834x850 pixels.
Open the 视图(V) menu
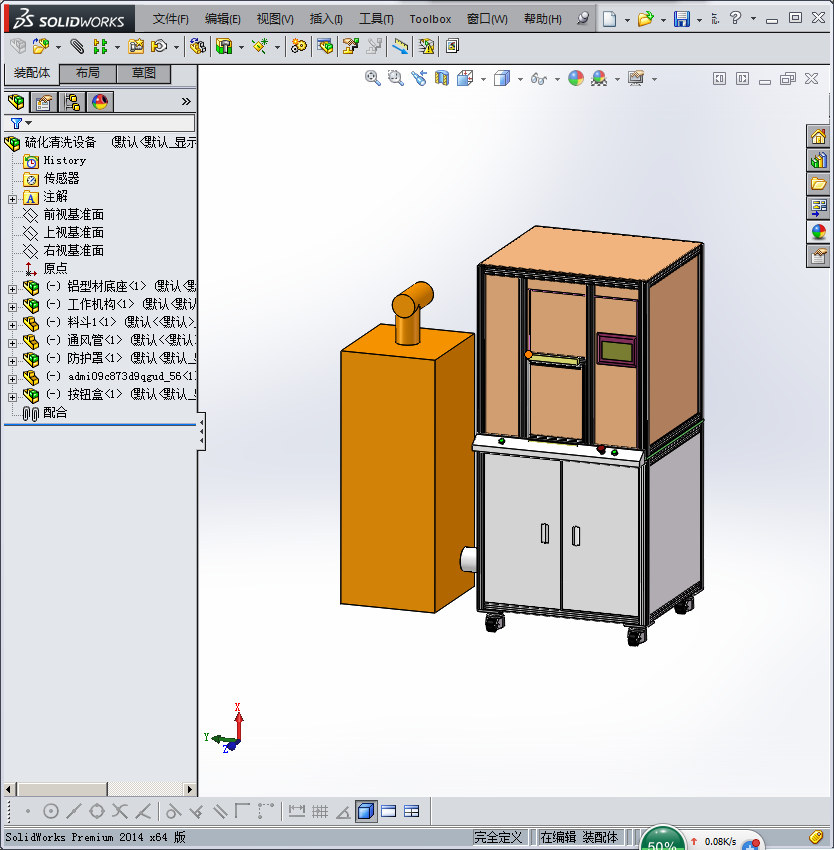pos(275,19)
